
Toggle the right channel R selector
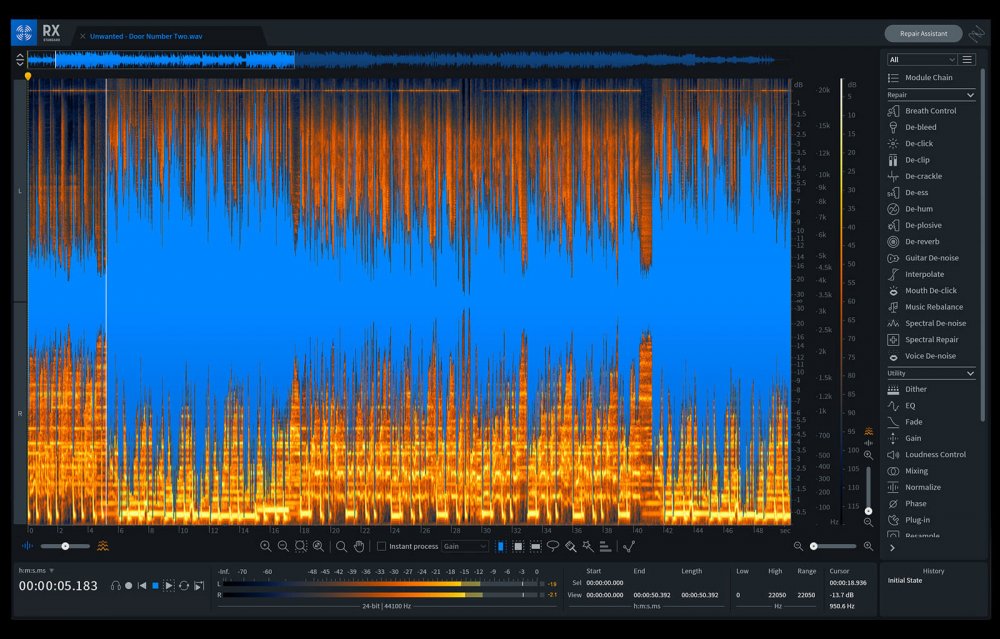tap(20, 413)
